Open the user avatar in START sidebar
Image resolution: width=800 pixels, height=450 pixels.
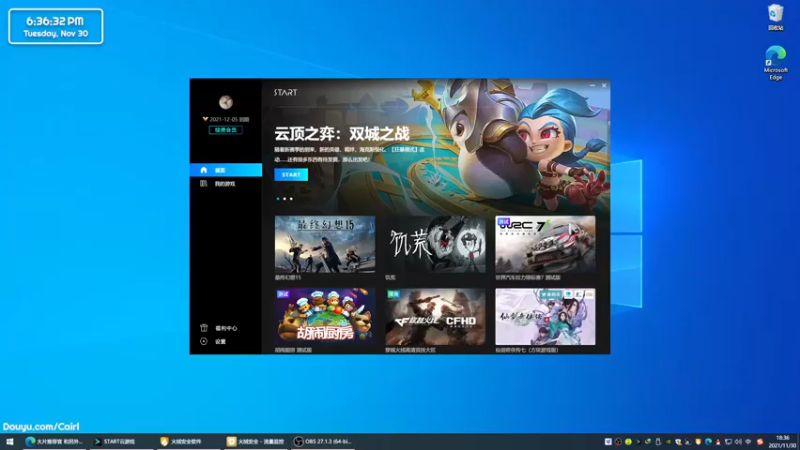pyautogui.click(x=226, y=102)
